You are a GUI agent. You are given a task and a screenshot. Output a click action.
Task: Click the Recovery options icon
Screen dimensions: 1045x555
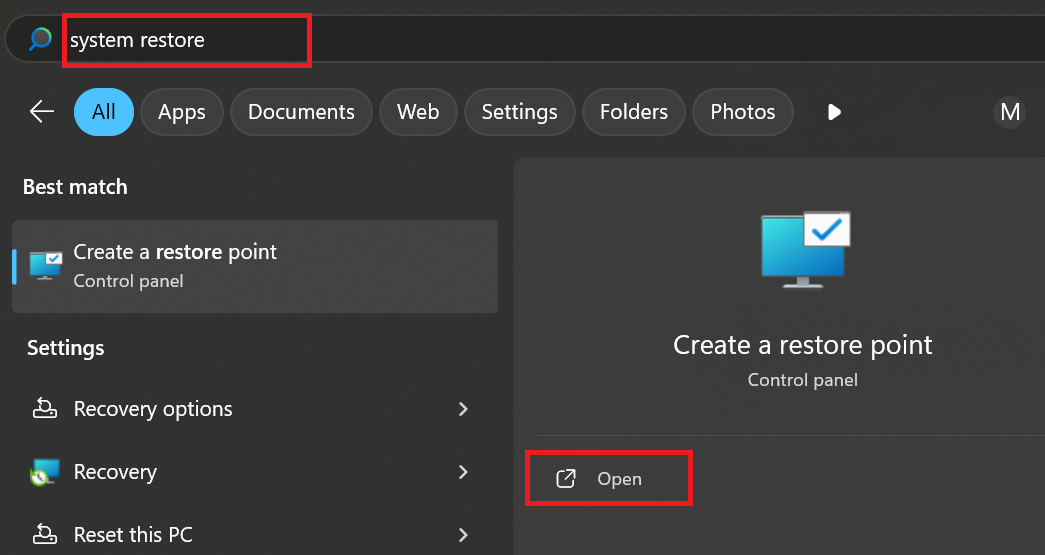click(45, 408)
